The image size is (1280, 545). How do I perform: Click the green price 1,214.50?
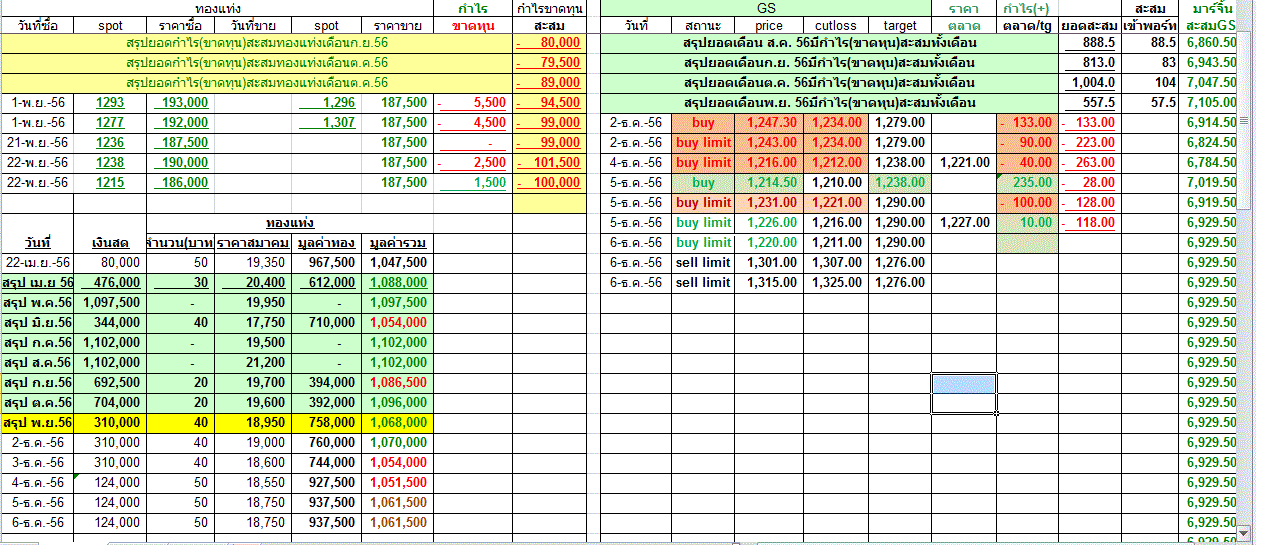point(769,183)
